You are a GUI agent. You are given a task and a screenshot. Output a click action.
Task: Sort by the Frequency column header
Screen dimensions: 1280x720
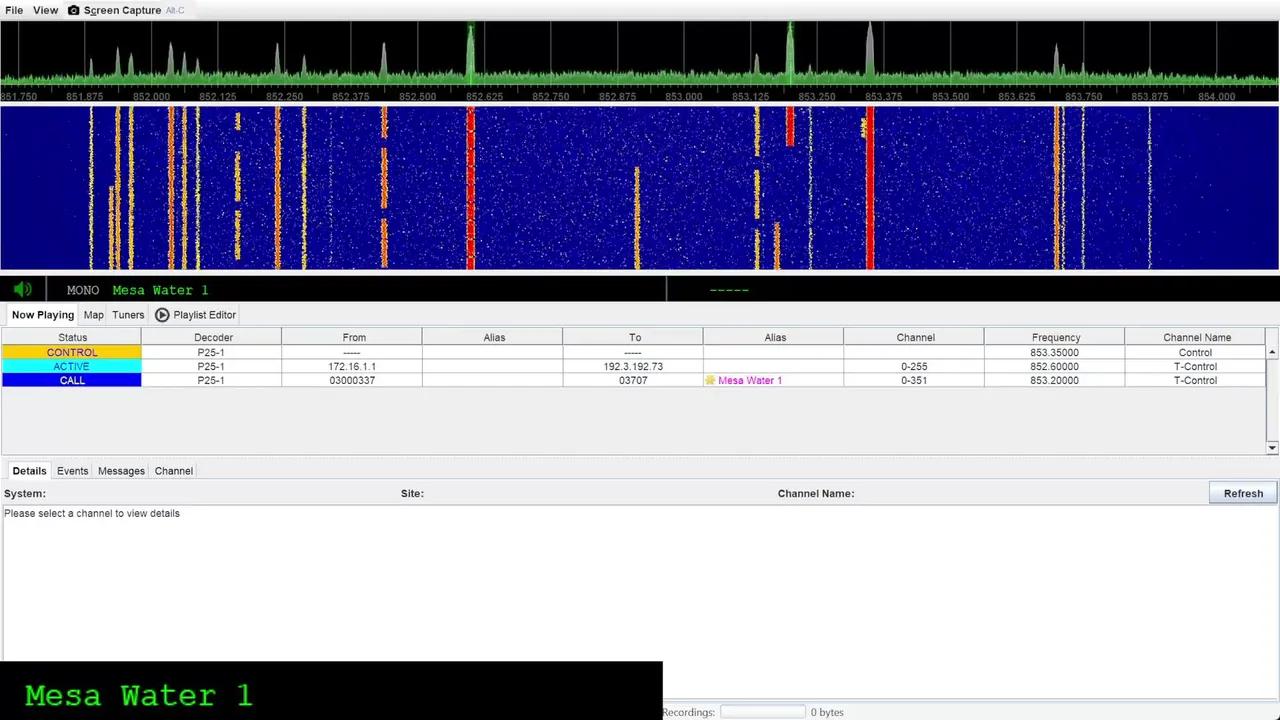pyautogui.click(x=1055, y=337)
